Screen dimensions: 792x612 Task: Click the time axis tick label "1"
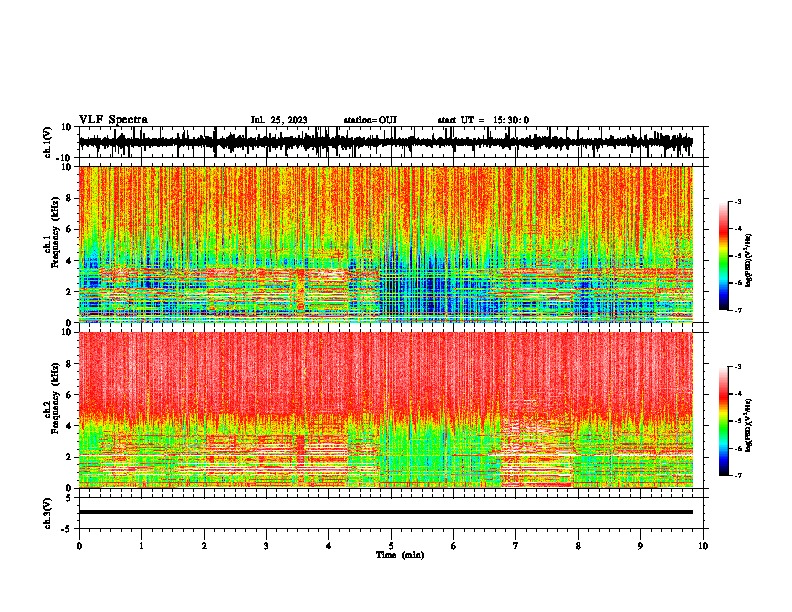click(141, 546)
